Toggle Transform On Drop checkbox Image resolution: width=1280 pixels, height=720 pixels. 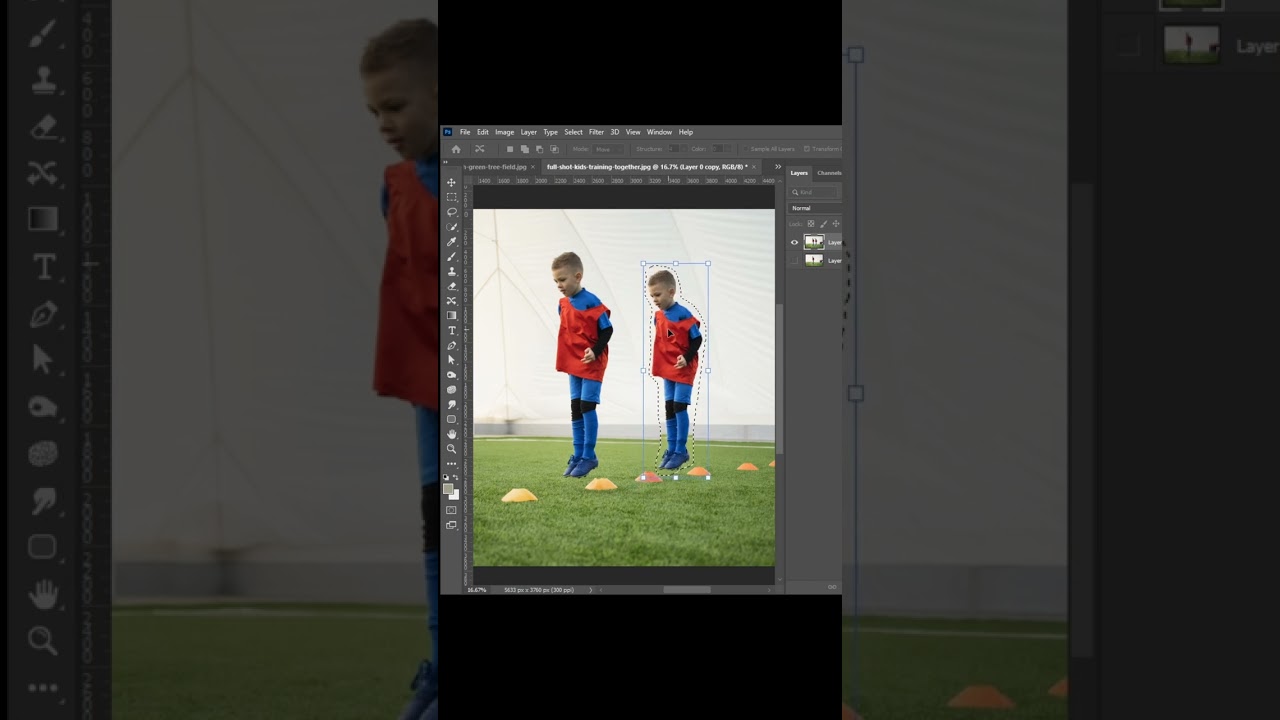pyautogui.click(x=807, y=149)
